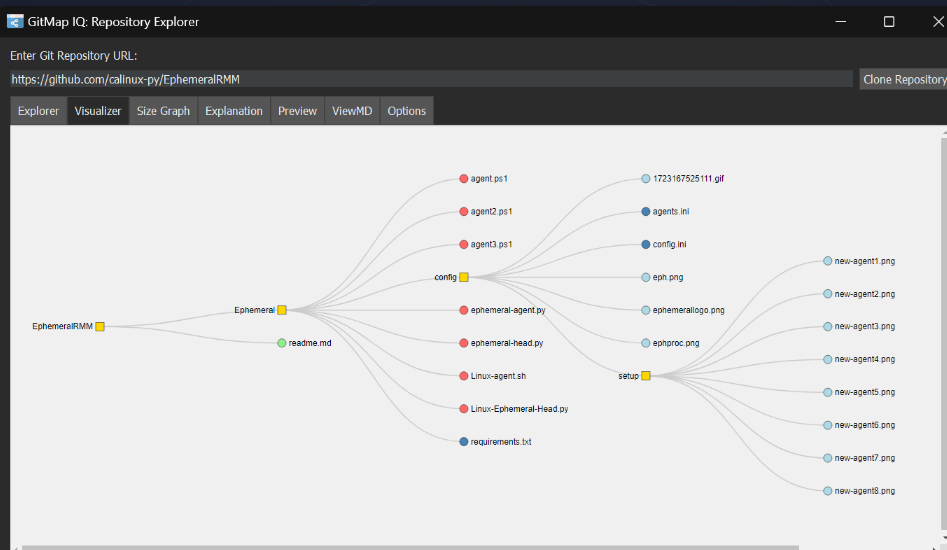947x550 pixels.
Task: Select the readme.md green node
Action: click(281, 343)
